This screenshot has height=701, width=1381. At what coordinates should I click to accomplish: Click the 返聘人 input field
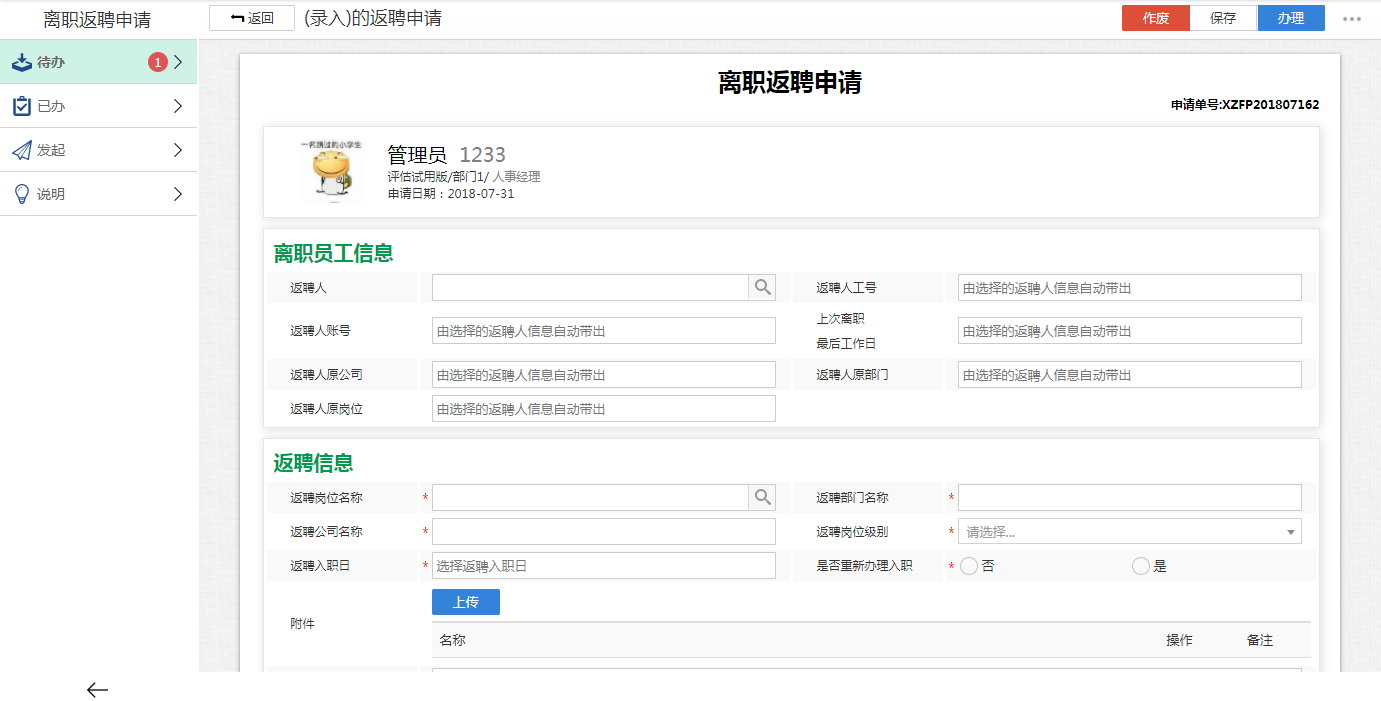(x=590, y=288)
